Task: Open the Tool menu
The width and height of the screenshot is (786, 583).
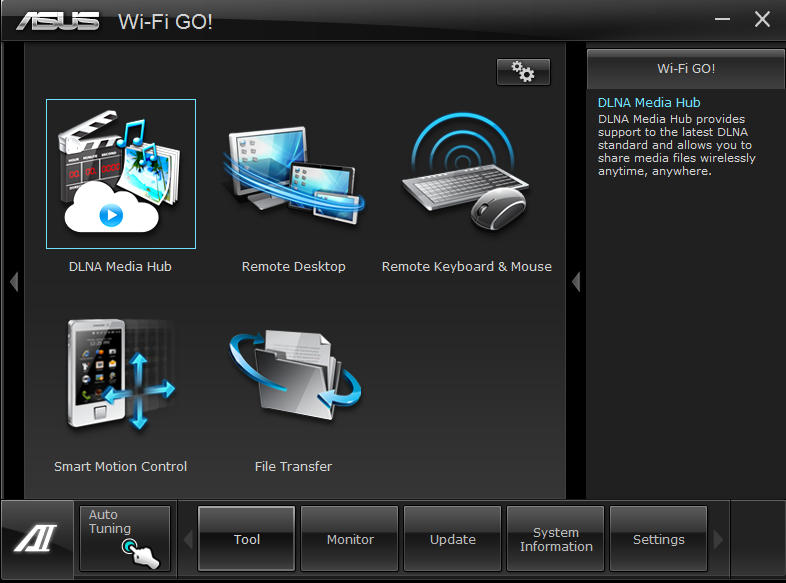Action: (246, 539)
